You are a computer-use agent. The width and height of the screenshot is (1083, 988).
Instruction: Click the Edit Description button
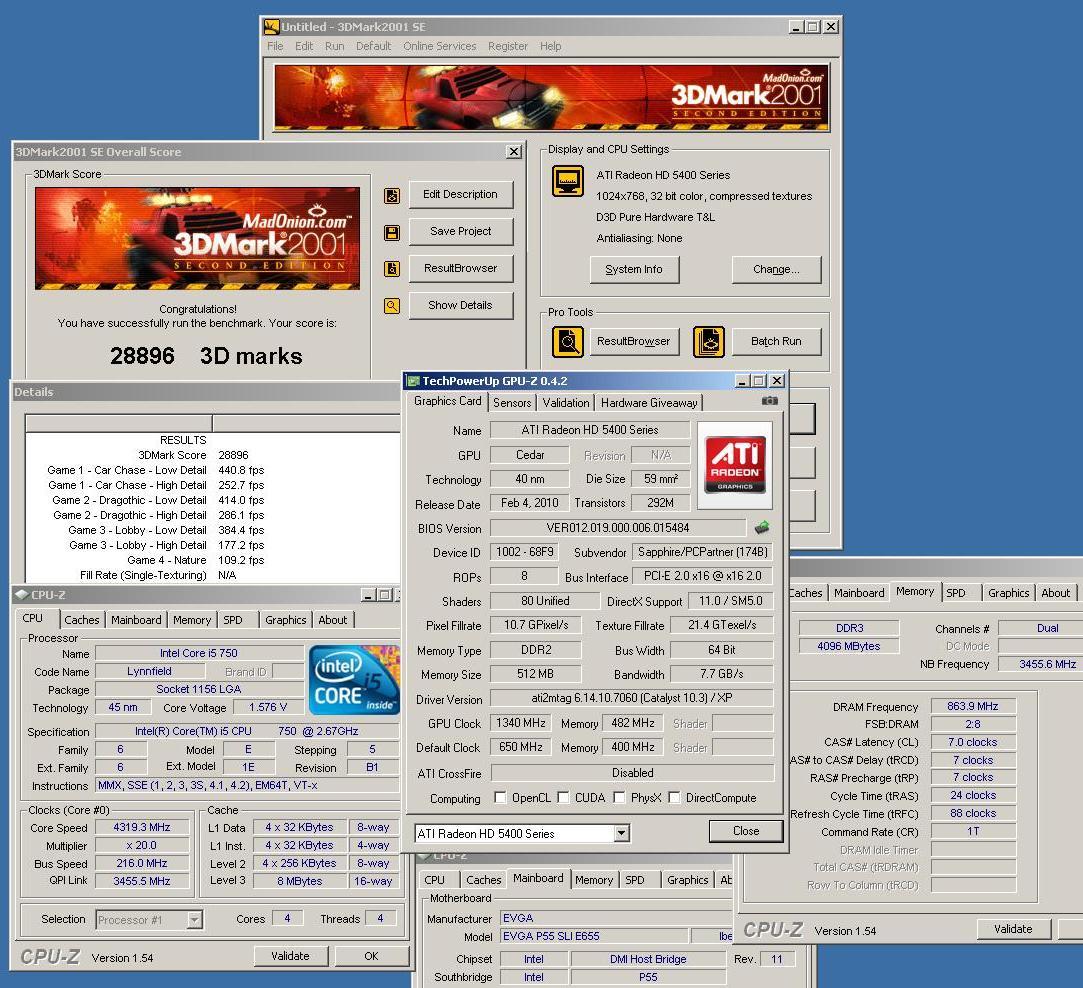point(461,195)
